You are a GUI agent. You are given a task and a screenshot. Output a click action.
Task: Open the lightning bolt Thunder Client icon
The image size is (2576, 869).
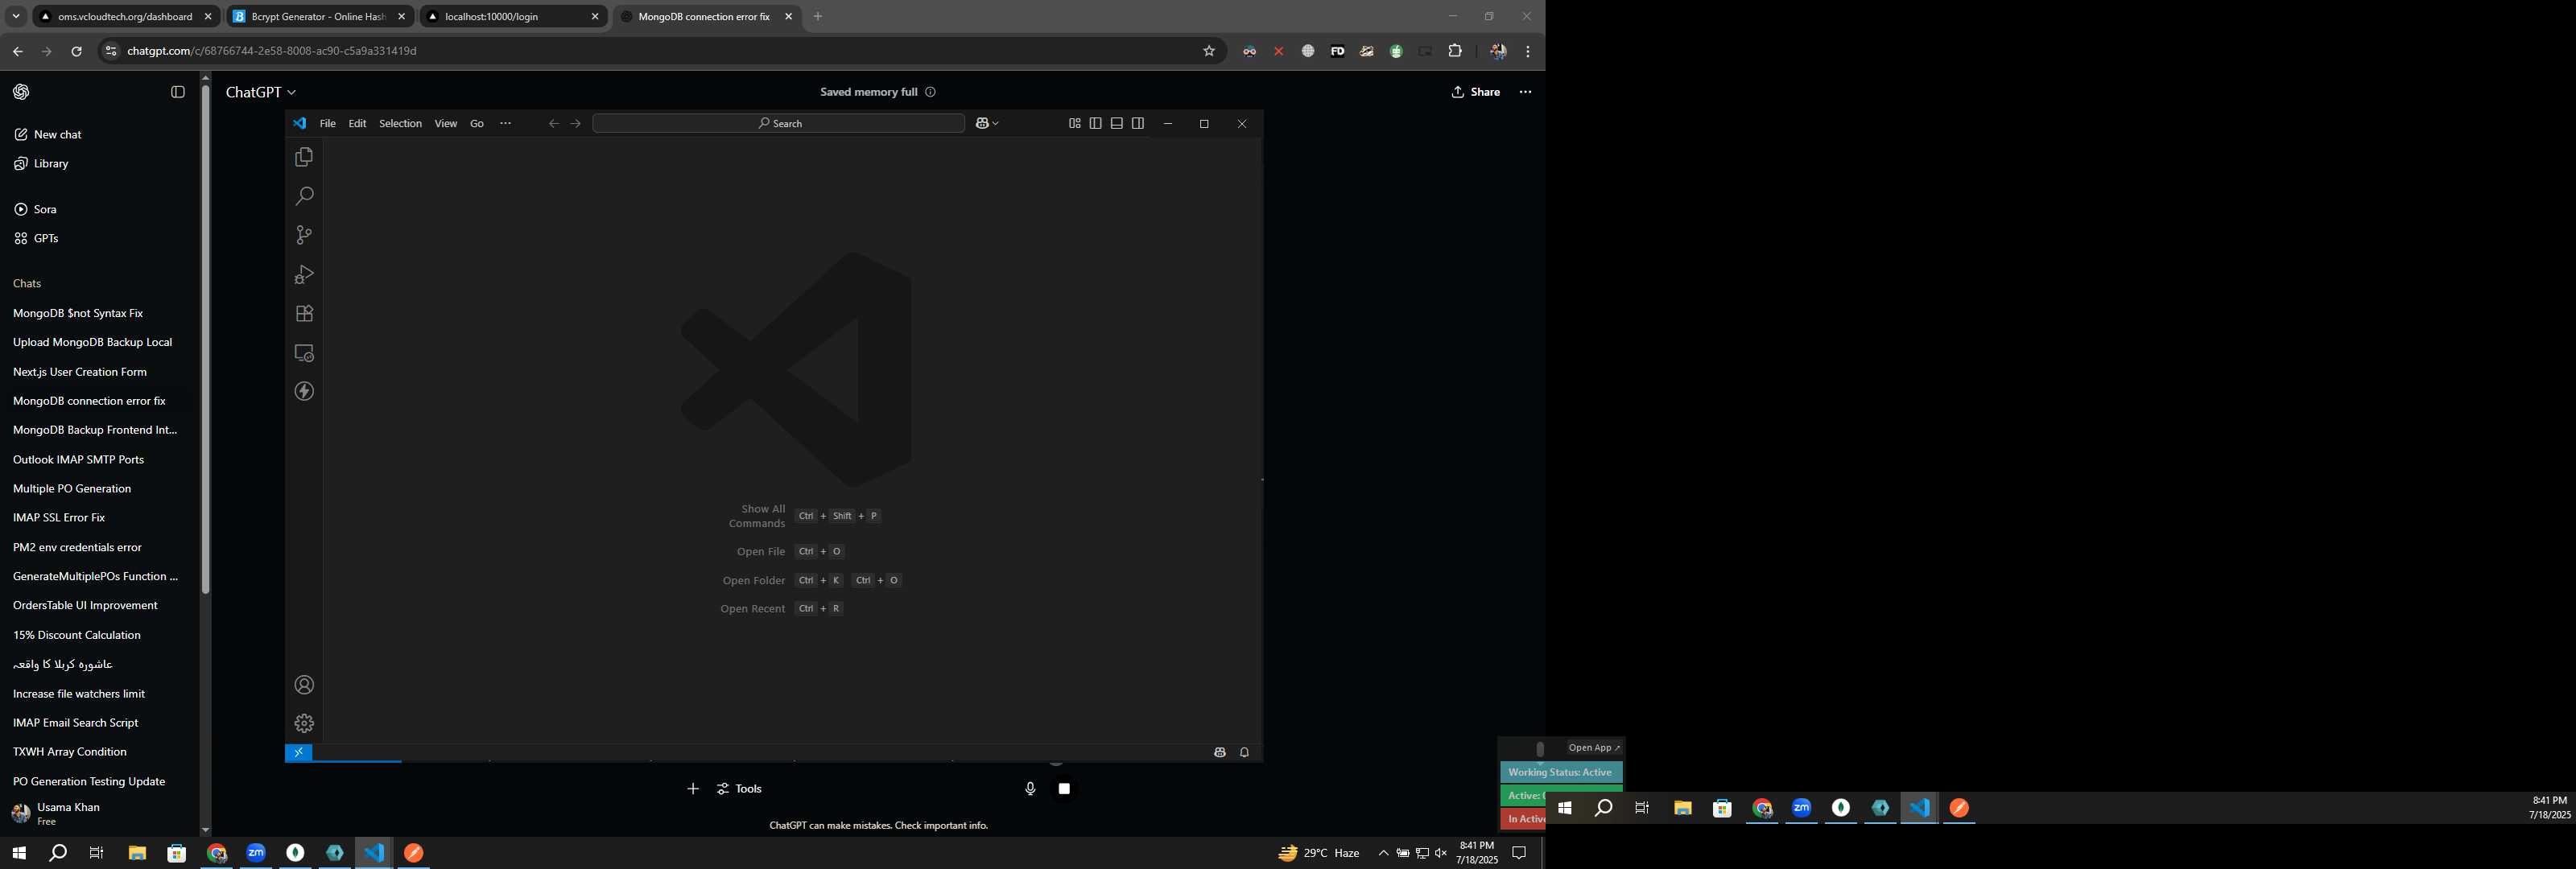coord(304,391)
